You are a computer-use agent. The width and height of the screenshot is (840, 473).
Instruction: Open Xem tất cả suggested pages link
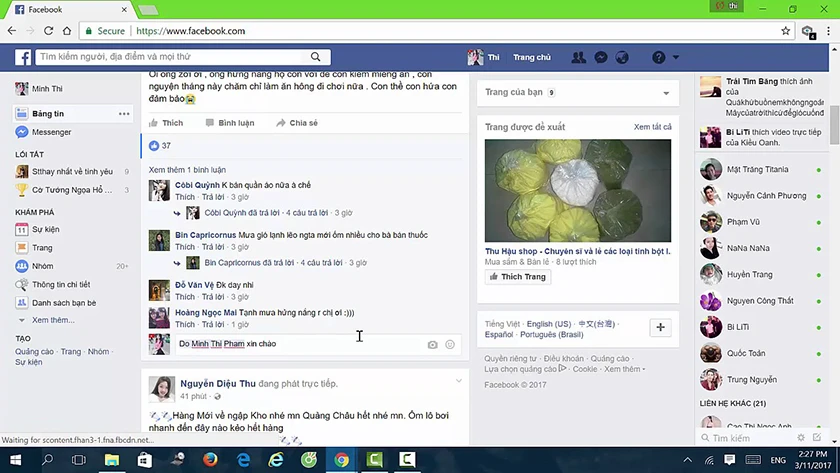point(652,127)
